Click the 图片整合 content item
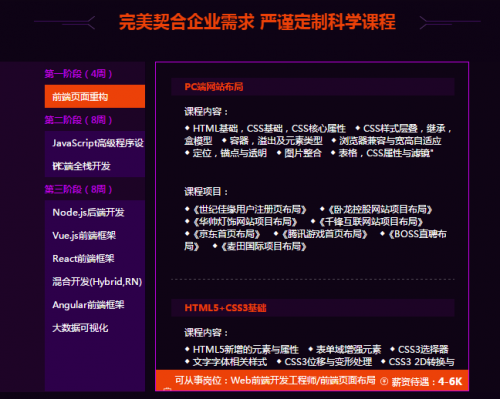 pos(303,153)
